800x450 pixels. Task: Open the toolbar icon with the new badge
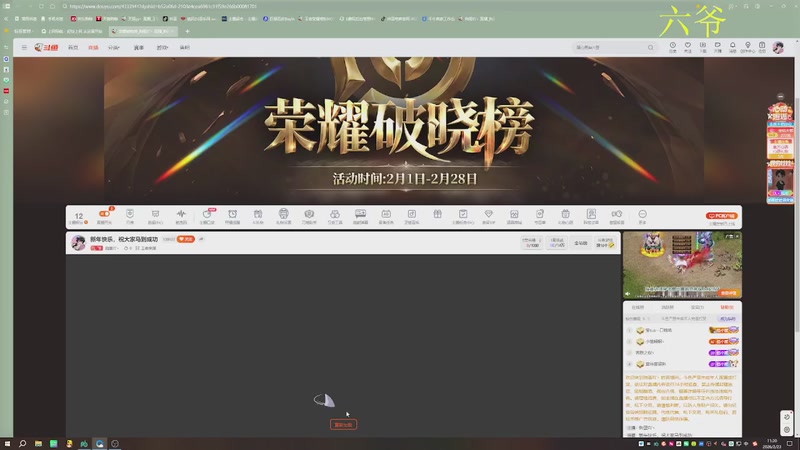(x=207, y=216)
